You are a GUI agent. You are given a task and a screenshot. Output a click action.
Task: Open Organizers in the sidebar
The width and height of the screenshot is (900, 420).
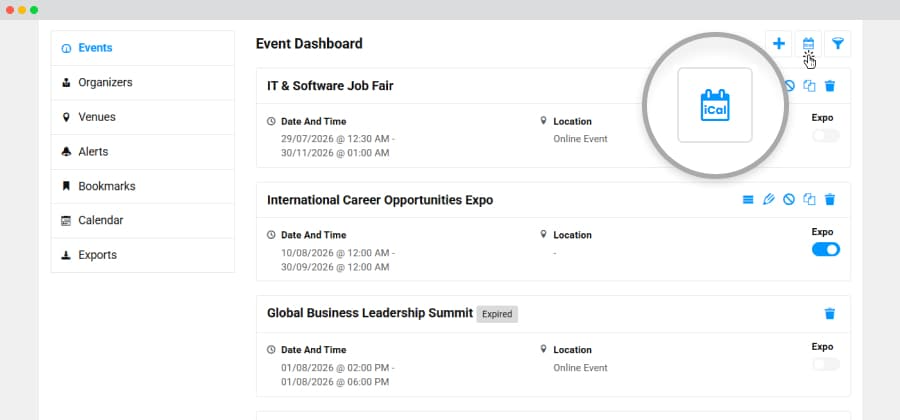[x=142, y=83]
